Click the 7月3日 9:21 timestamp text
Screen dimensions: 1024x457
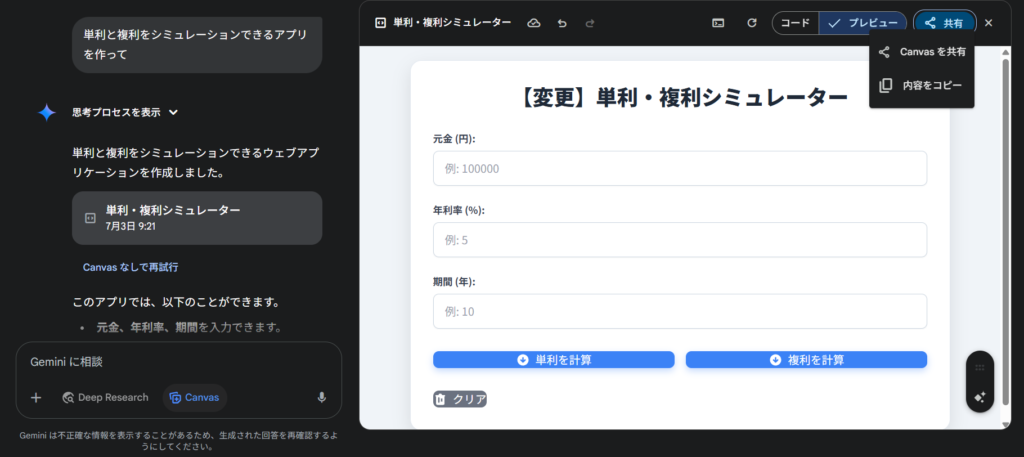click(131, 227)
